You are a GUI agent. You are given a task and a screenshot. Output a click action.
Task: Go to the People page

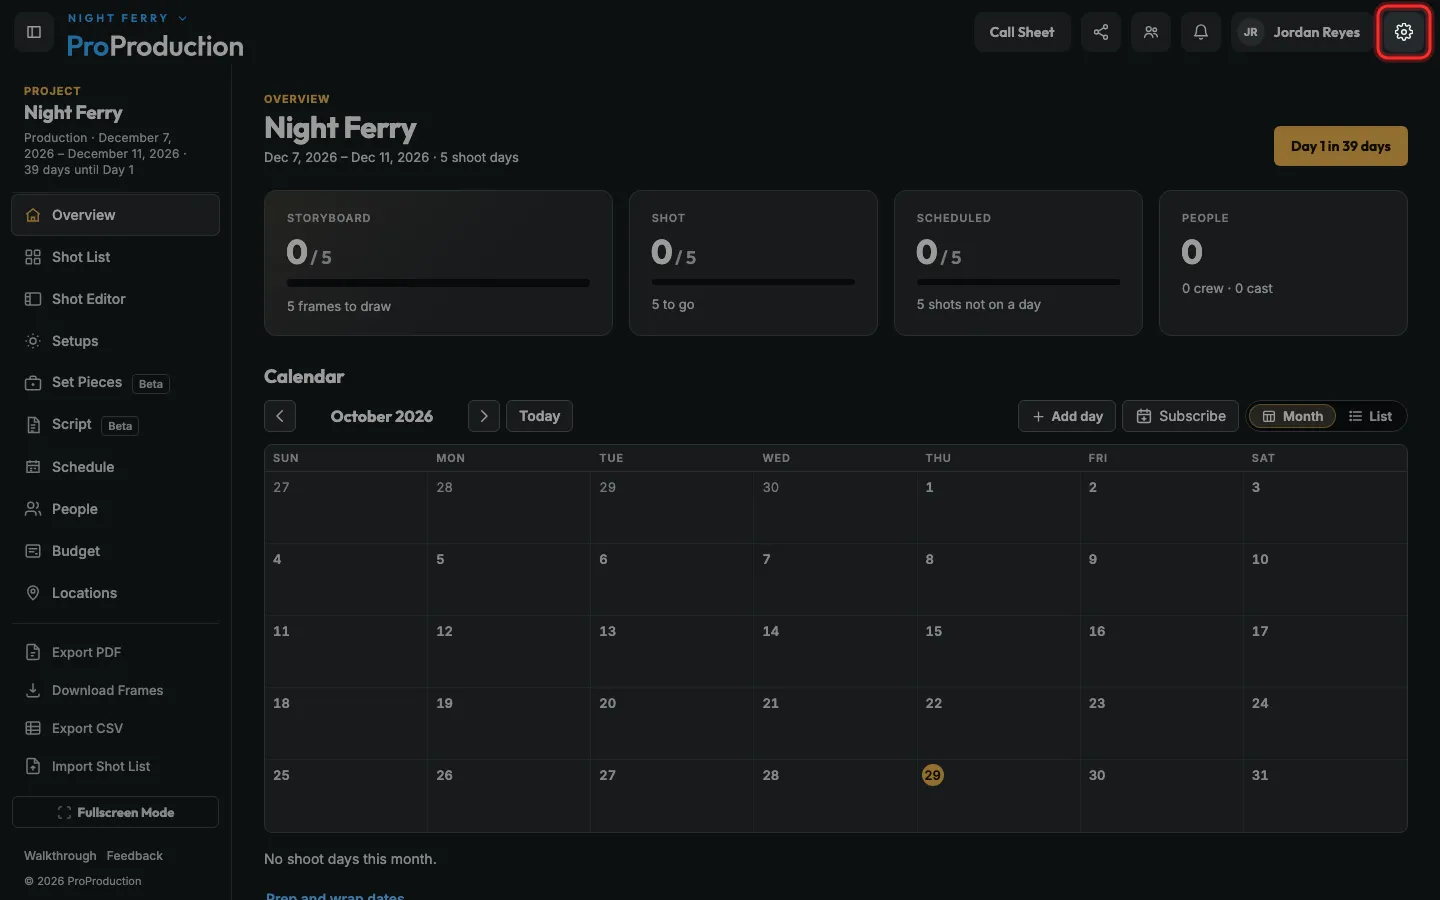click(x=115, y=509)
